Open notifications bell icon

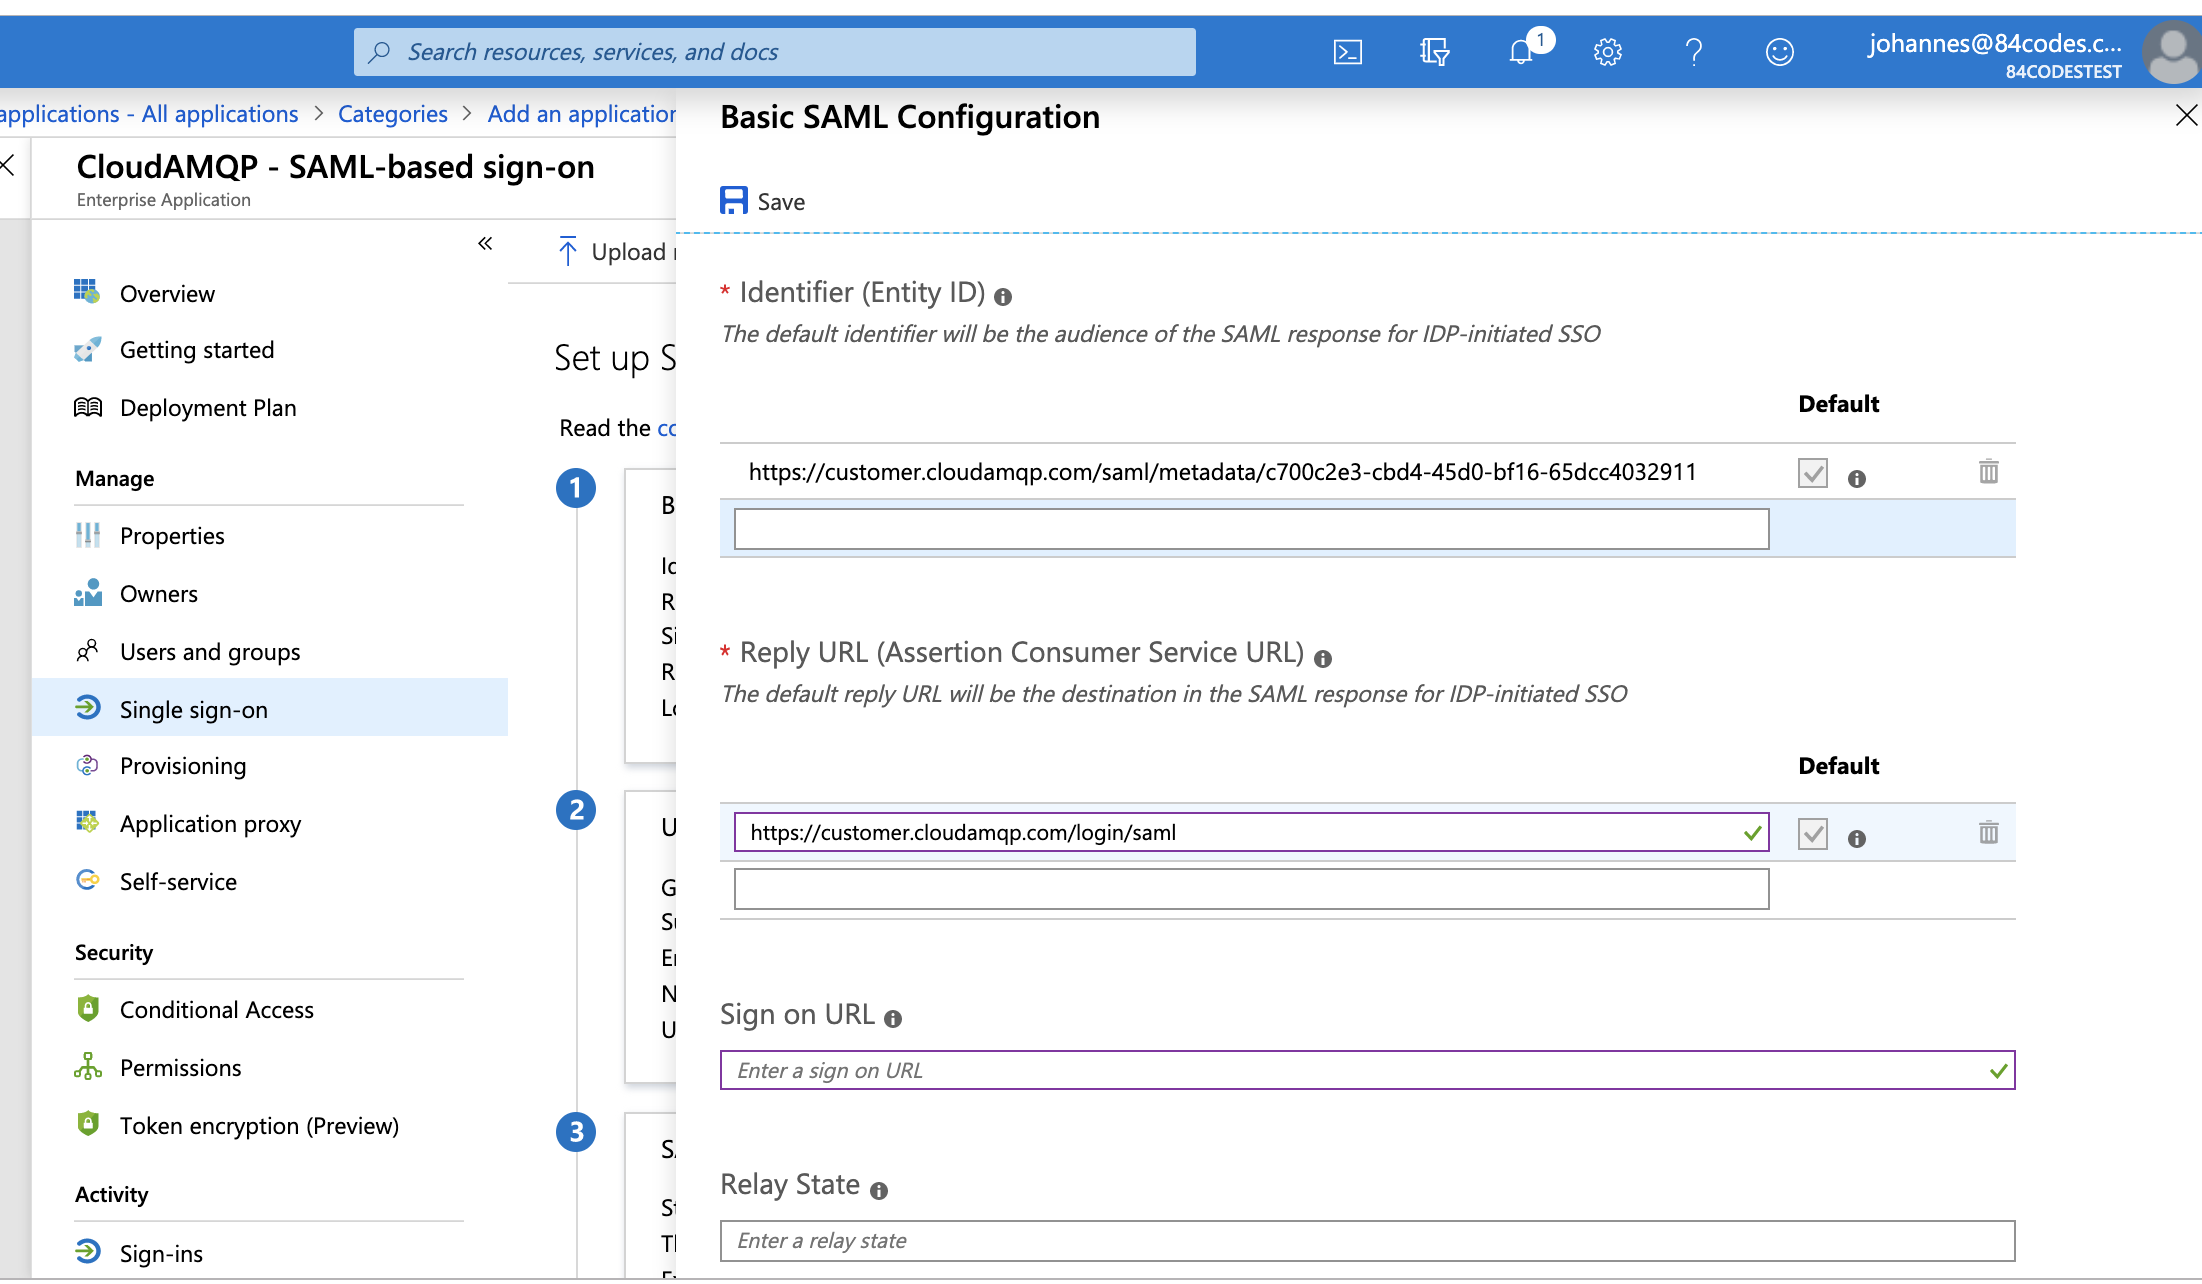[x=1521, y=52]
